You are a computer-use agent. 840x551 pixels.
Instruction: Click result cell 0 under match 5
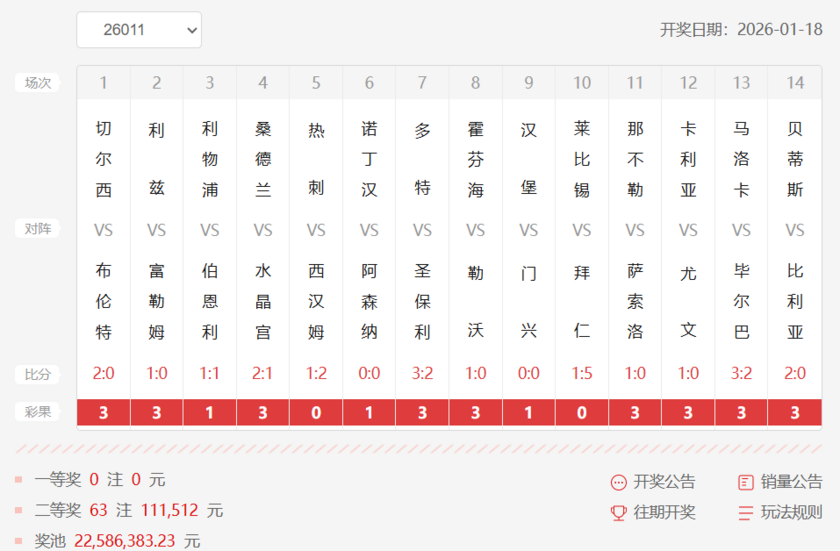tap(316, 412)
